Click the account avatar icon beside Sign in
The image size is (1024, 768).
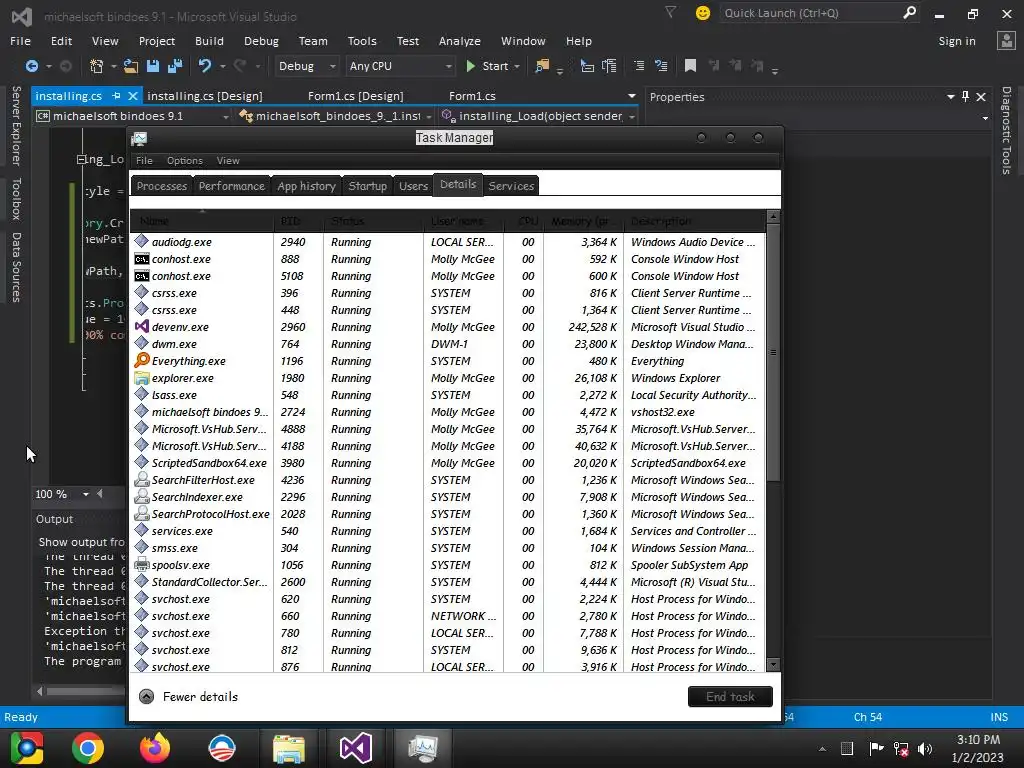(1006, 40)
